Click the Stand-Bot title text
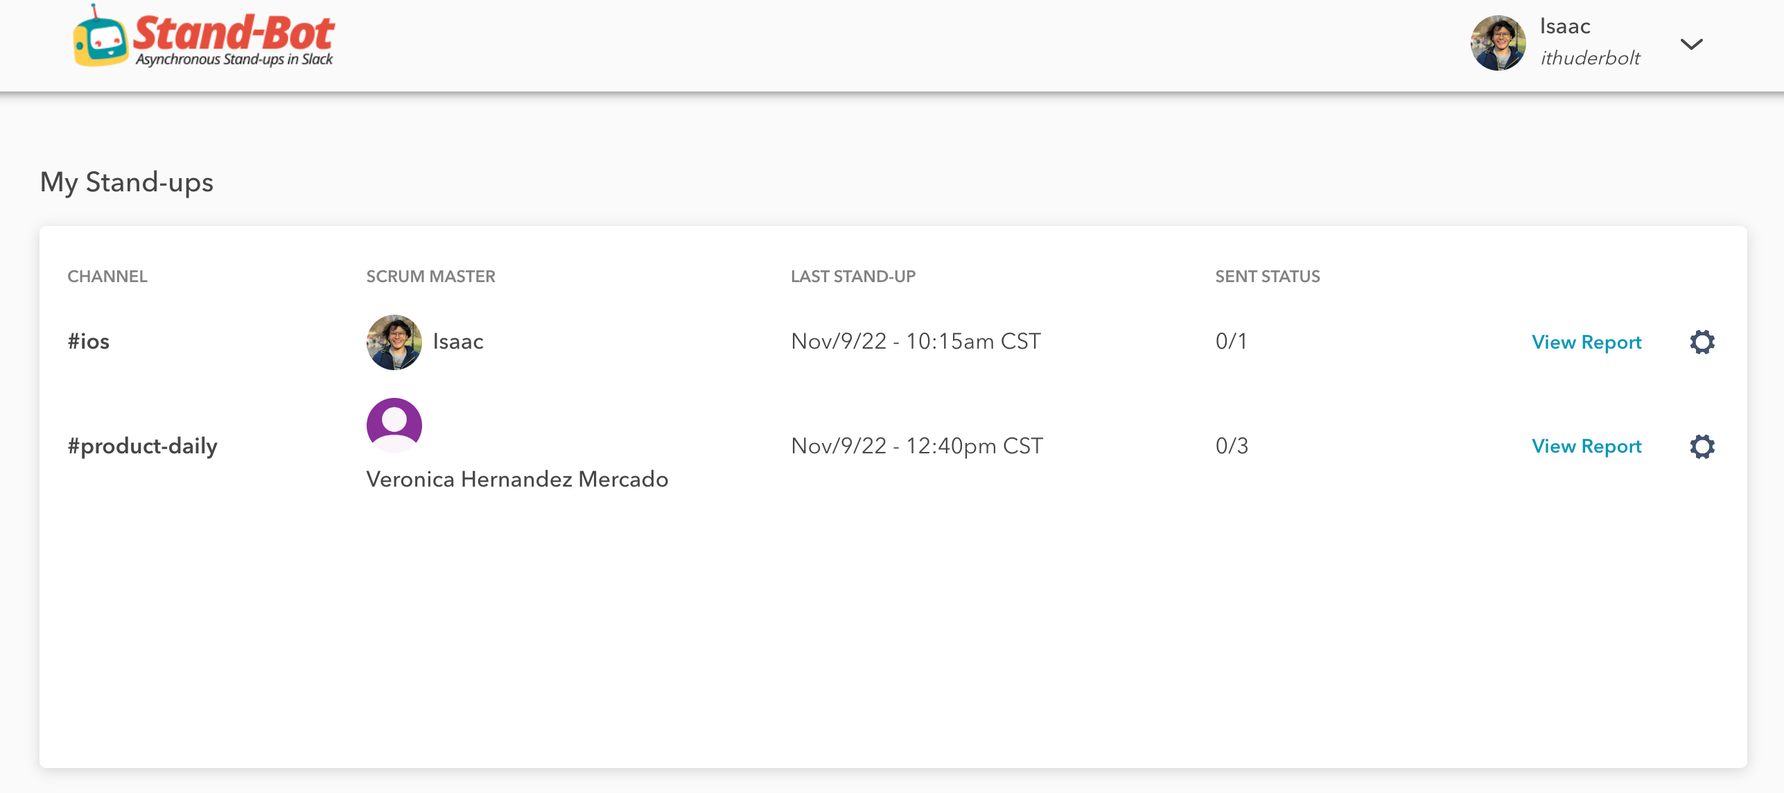The height and width of the screenshot is (793, 1784). click(x=234, y=32)
